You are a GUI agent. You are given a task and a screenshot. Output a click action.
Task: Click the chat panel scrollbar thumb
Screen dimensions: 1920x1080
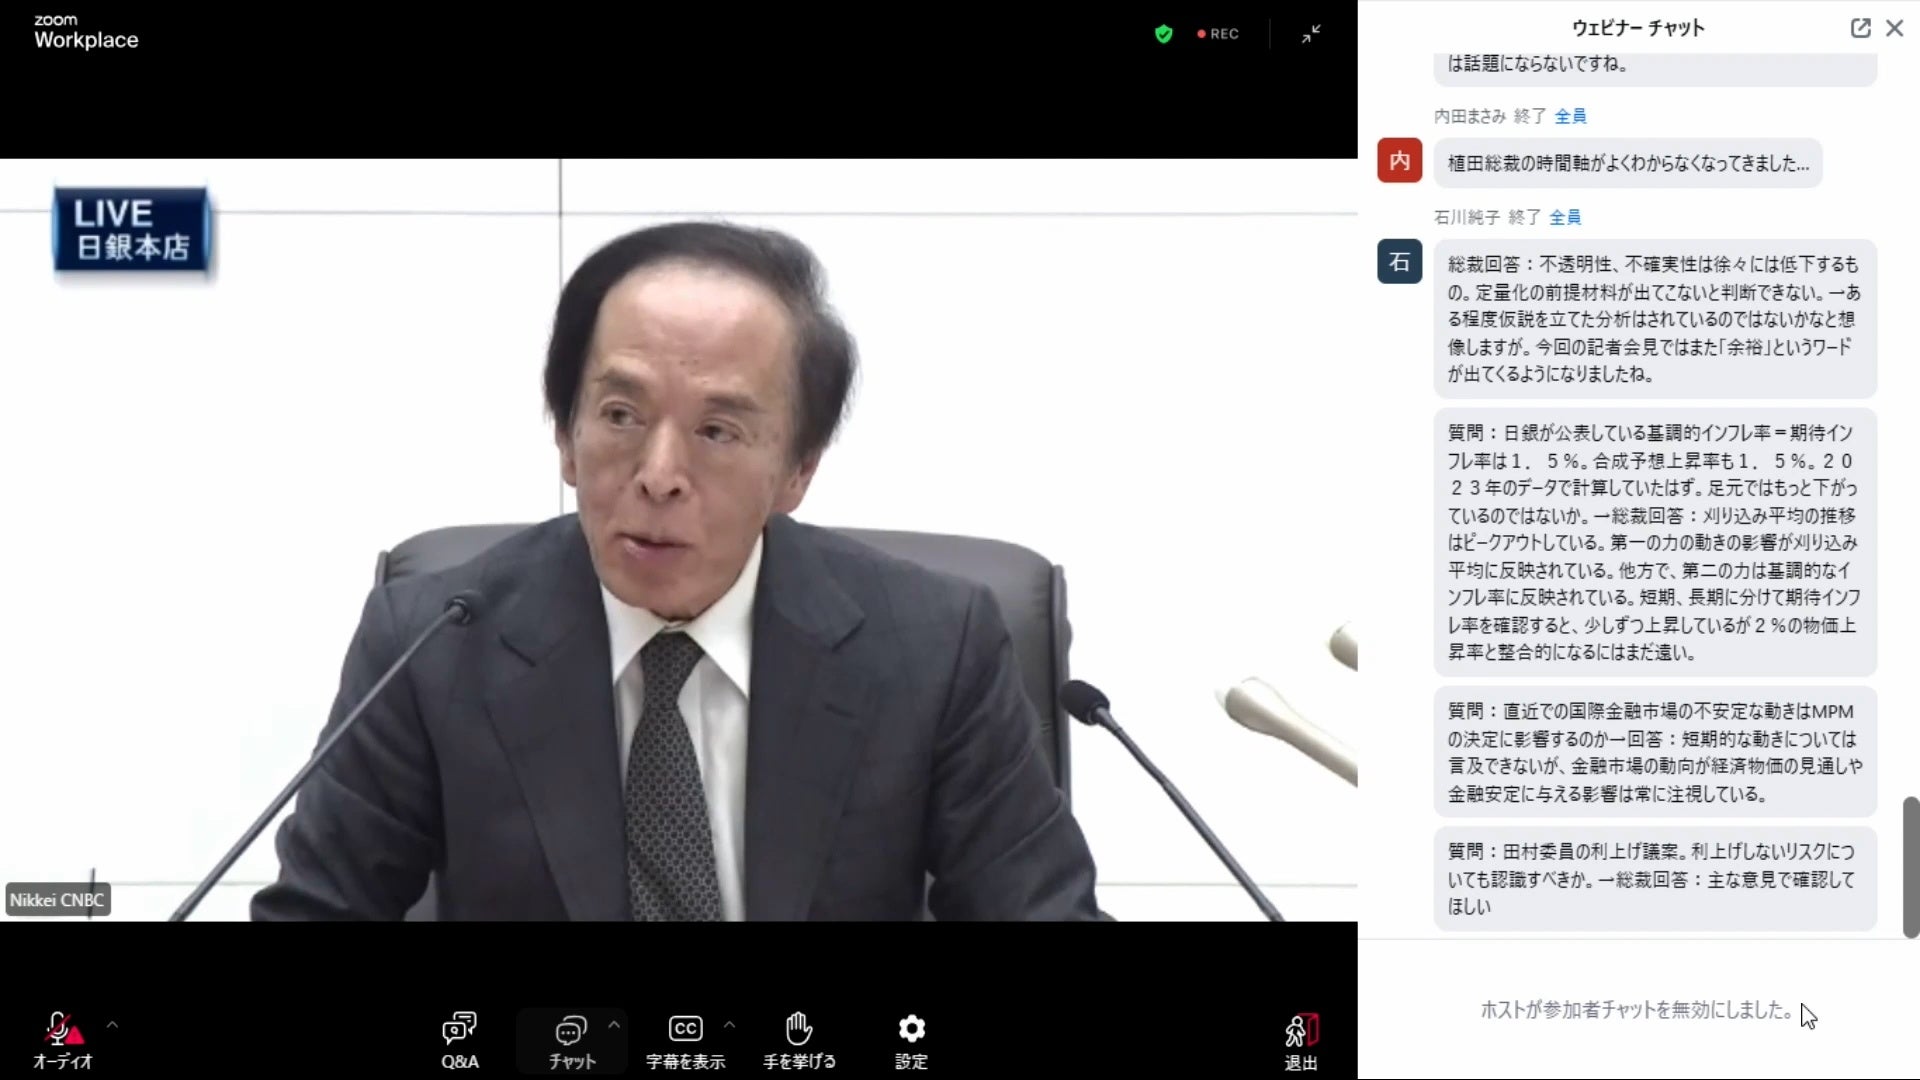tap(1910, 866)
